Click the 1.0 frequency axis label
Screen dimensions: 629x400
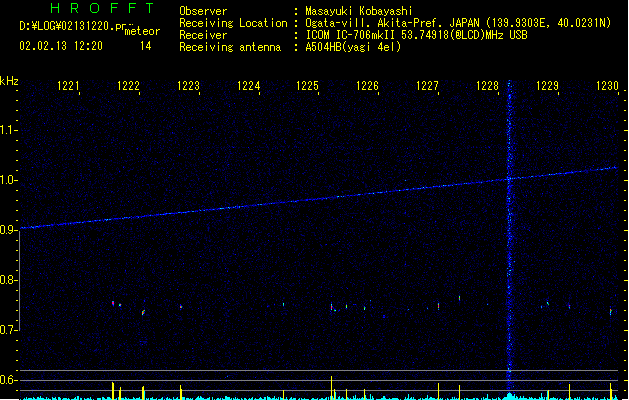coord(8,180)
